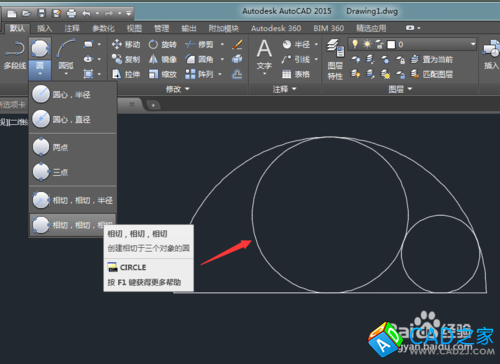Select the 阵列 (Array) tool

pos(199,74)
